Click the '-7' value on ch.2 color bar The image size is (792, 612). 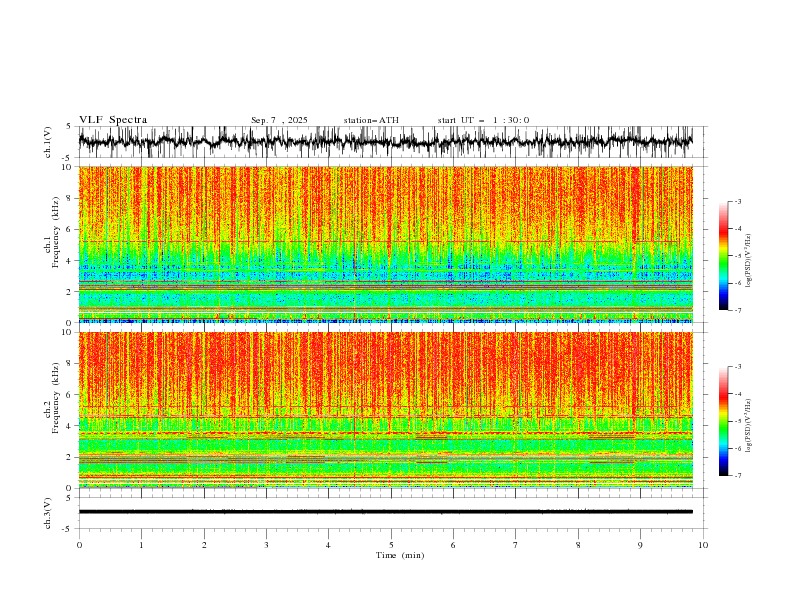pyautogui.click(x=737, y=475)
